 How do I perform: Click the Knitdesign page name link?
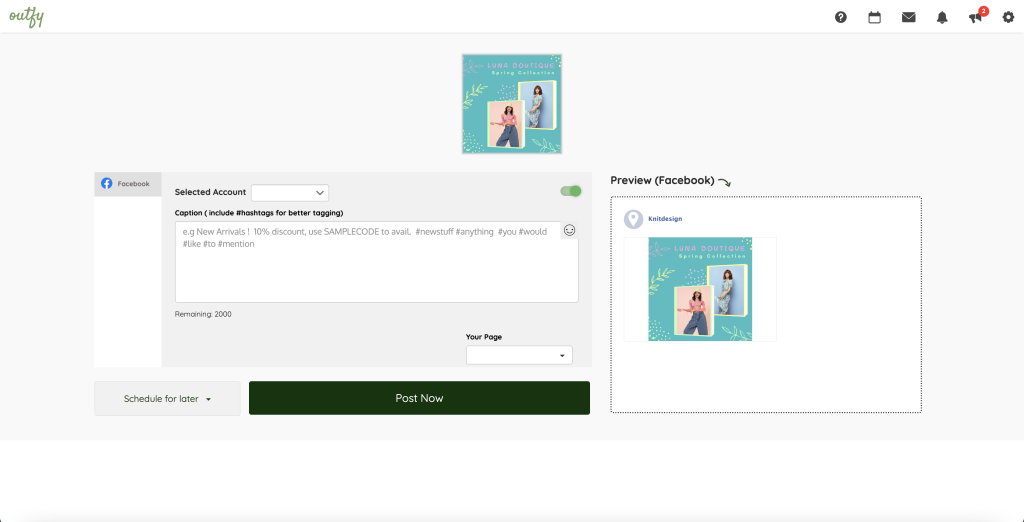[665, 219]
